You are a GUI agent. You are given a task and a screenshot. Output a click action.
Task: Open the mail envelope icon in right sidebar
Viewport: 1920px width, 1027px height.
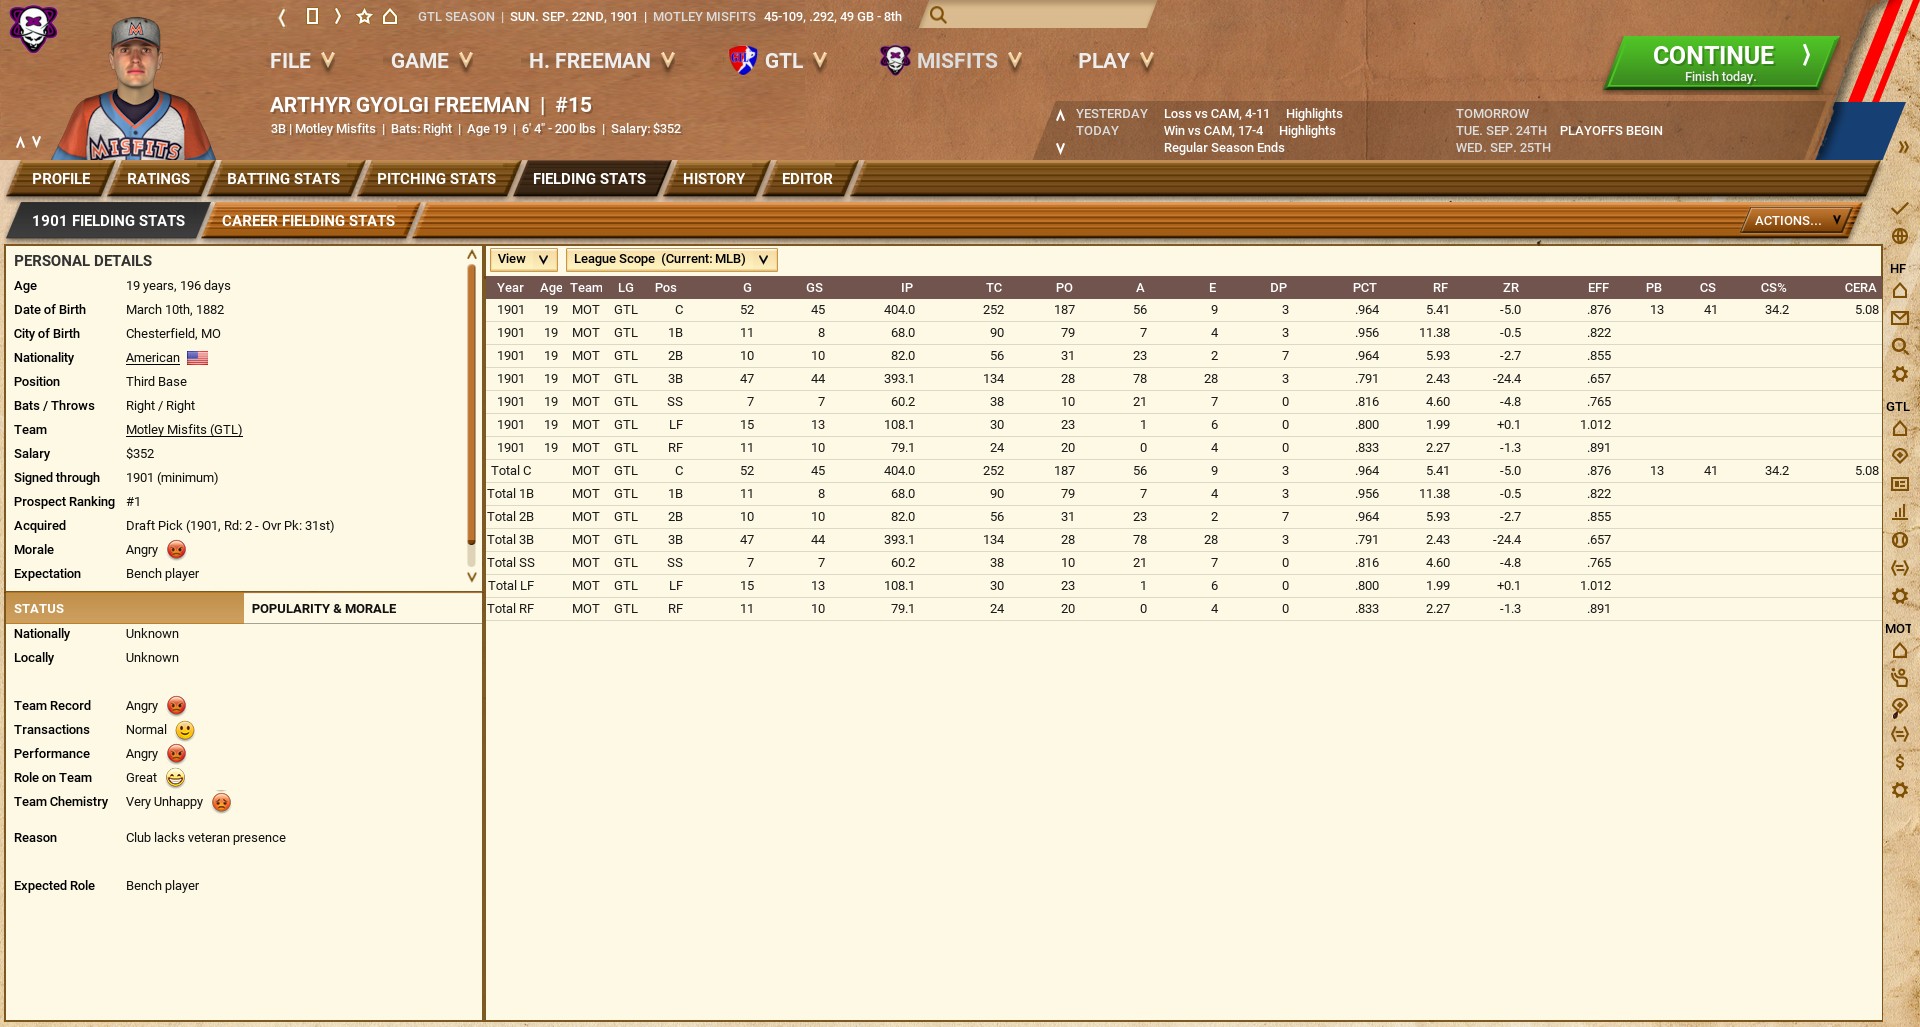1900,319
